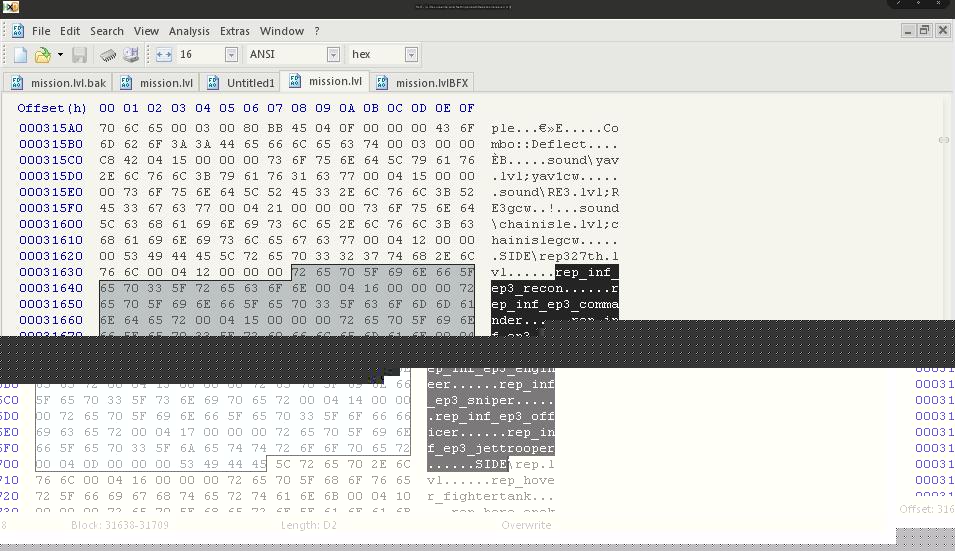955x551 pixels.
Task: Open the ANSI character set dropdown
Action: [333, 55]
